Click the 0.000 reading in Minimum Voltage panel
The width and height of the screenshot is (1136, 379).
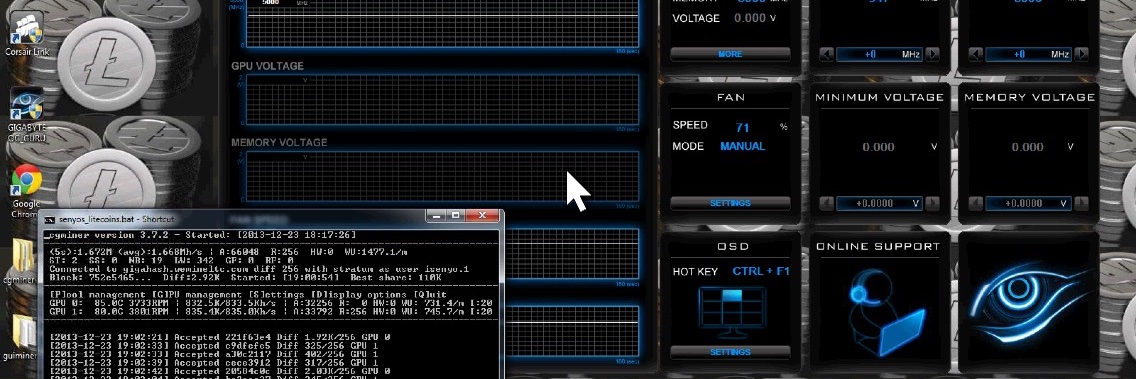coord(878,147)
